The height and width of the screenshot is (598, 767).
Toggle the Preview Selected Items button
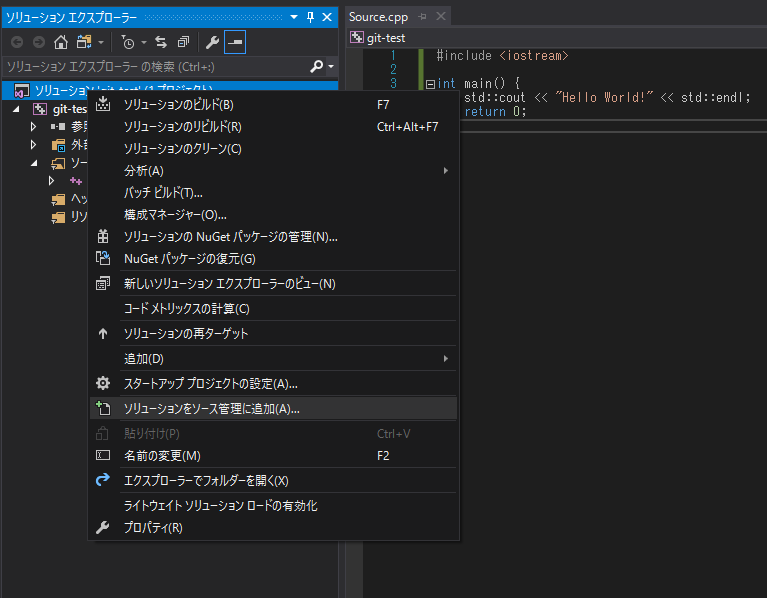[x=235, y=43]
